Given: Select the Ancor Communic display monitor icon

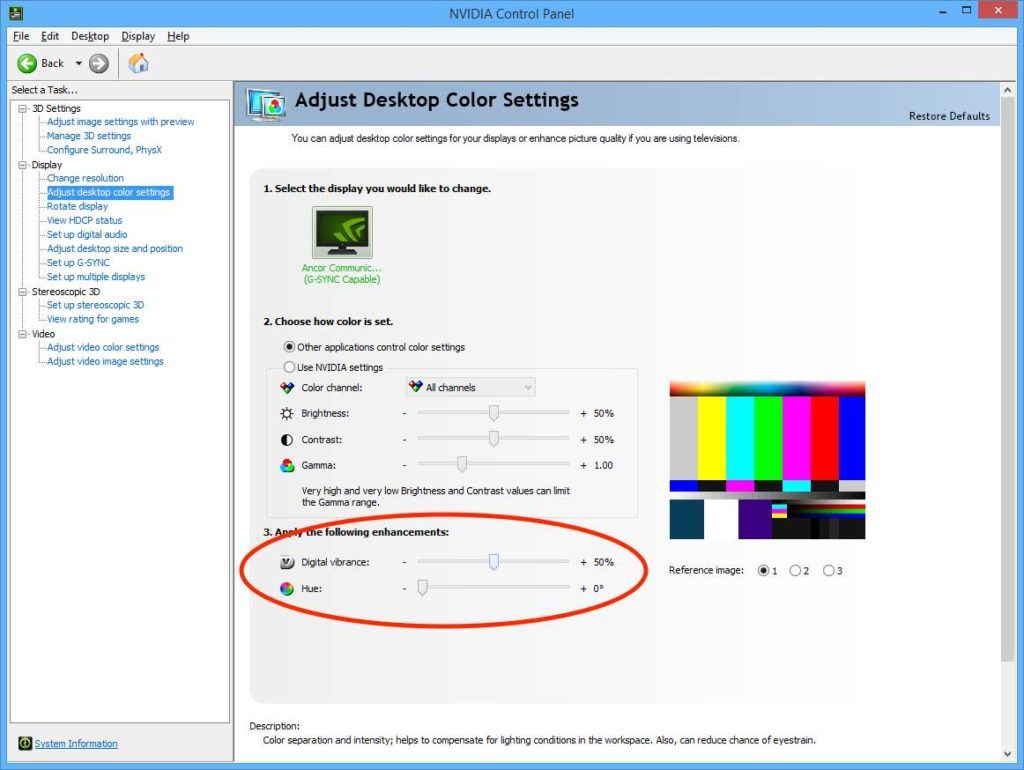Looking at the screenshot, I should (342, 233).
